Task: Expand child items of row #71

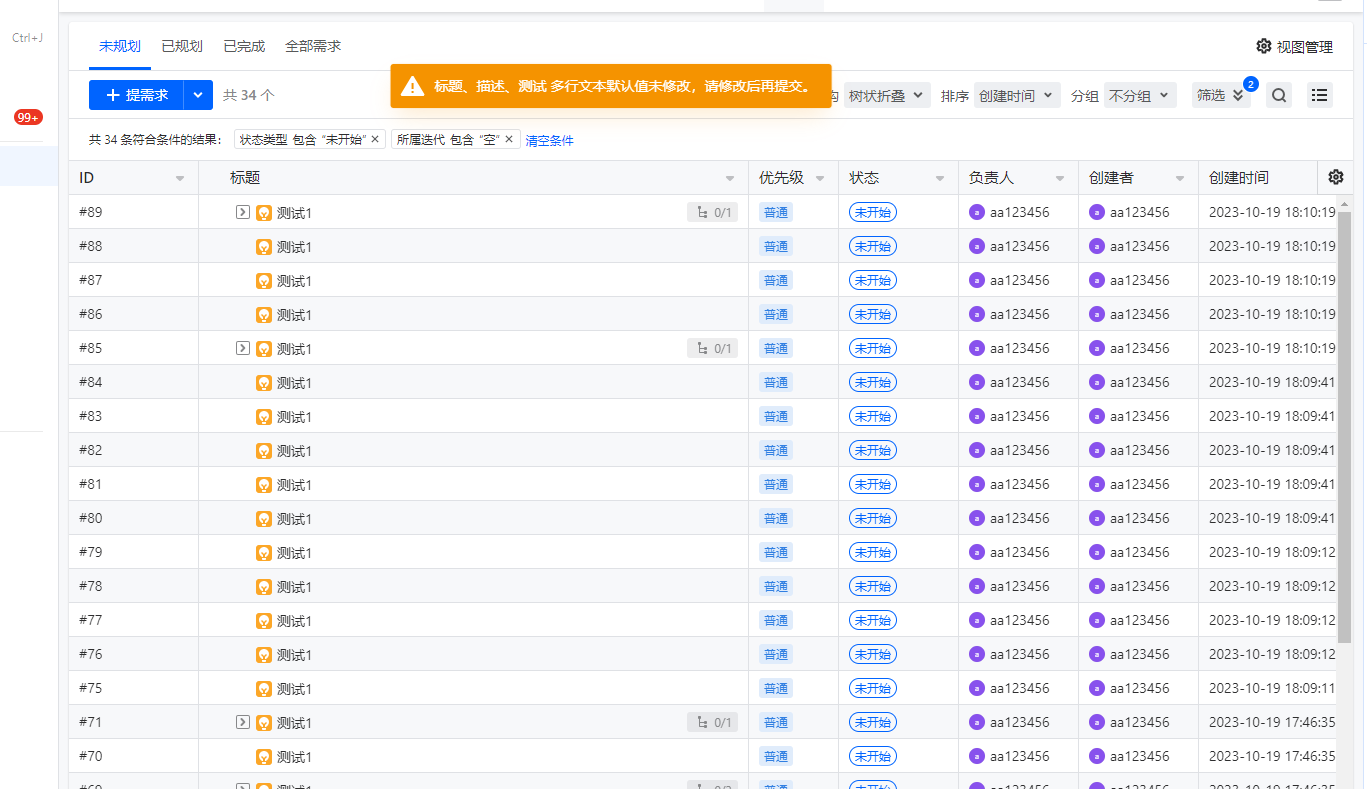Action: tap(242, 722)
